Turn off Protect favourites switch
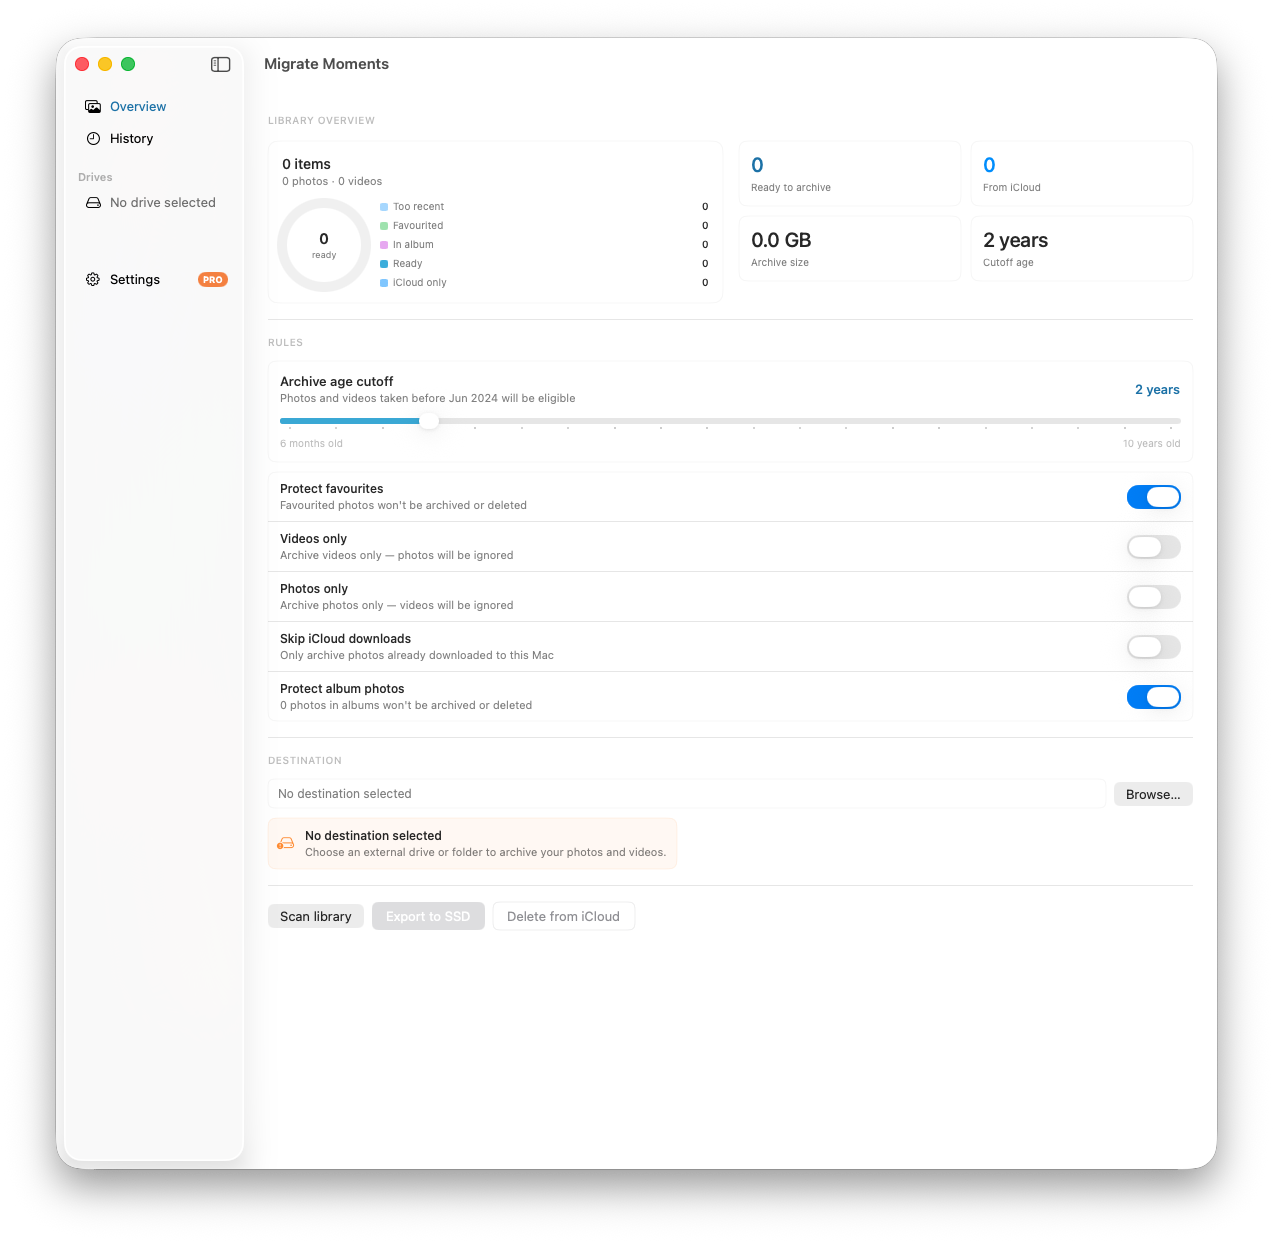 (x=1154, y=497)
